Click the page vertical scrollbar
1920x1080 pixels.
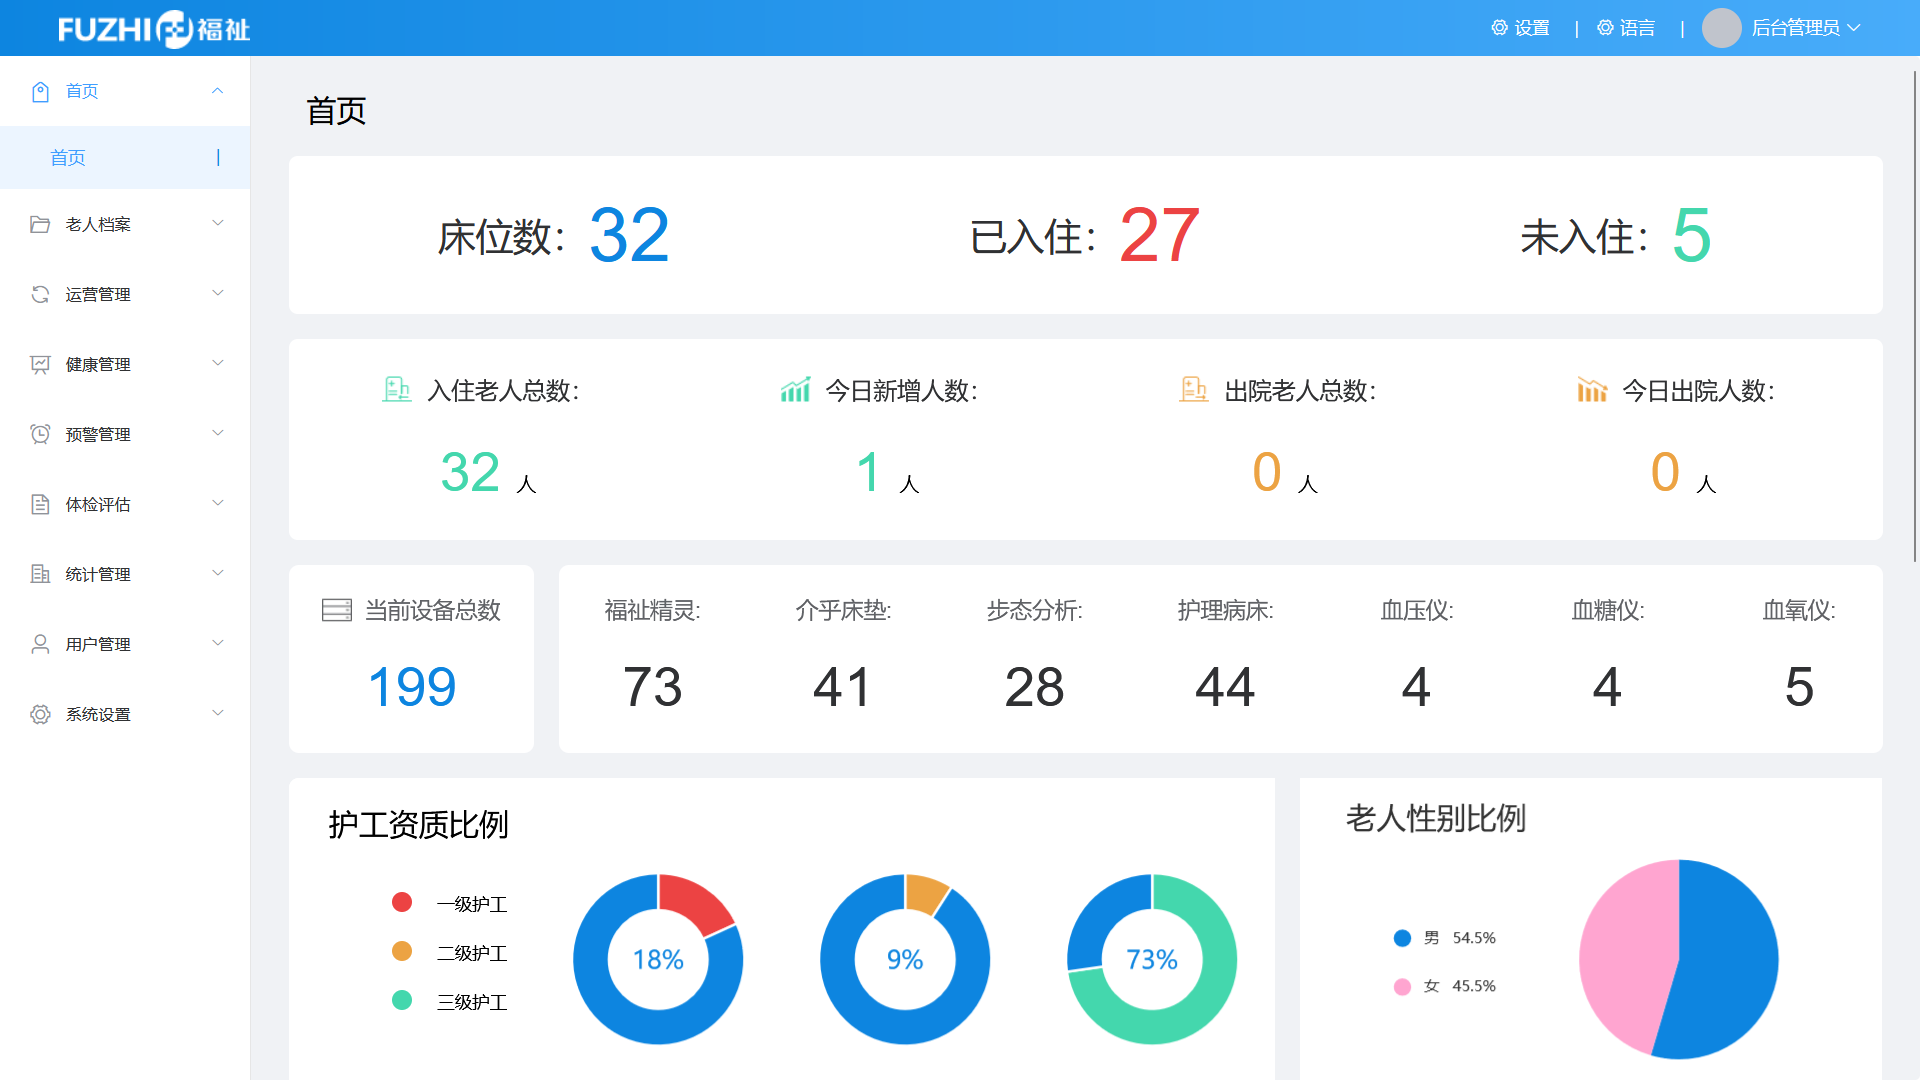point(1914,316)
